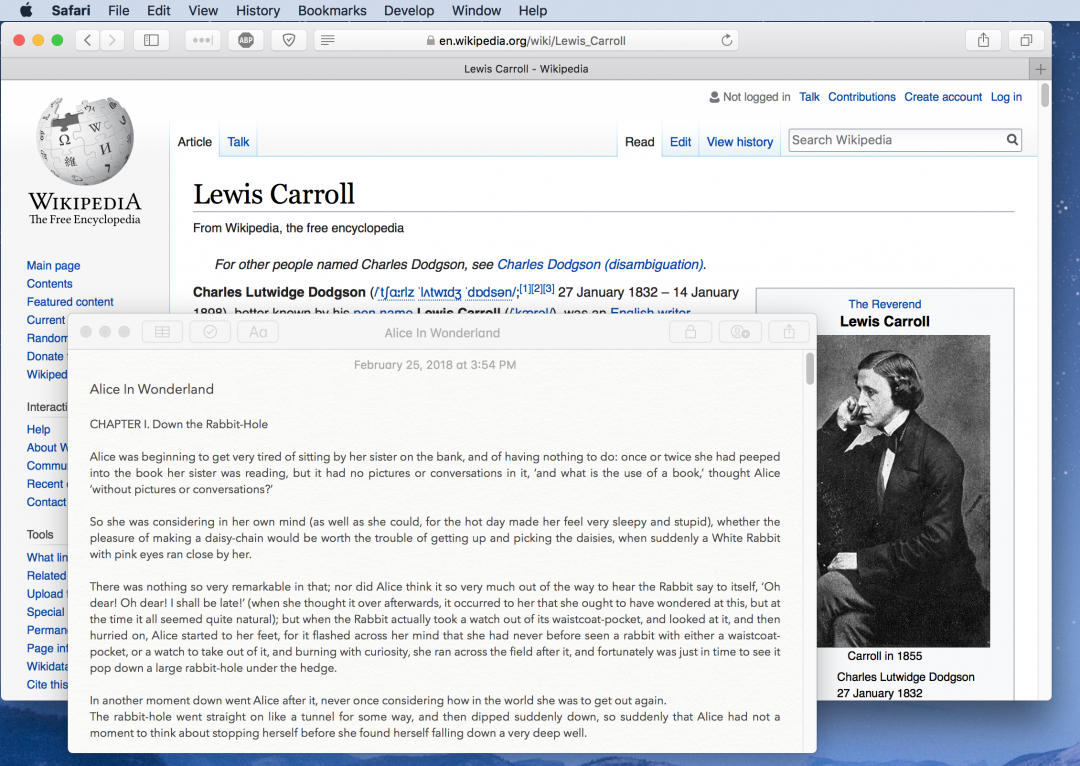The image size is (1080, 766).
Task: Click the Talk link in the top user bar
Action: (x=809, y=97)
